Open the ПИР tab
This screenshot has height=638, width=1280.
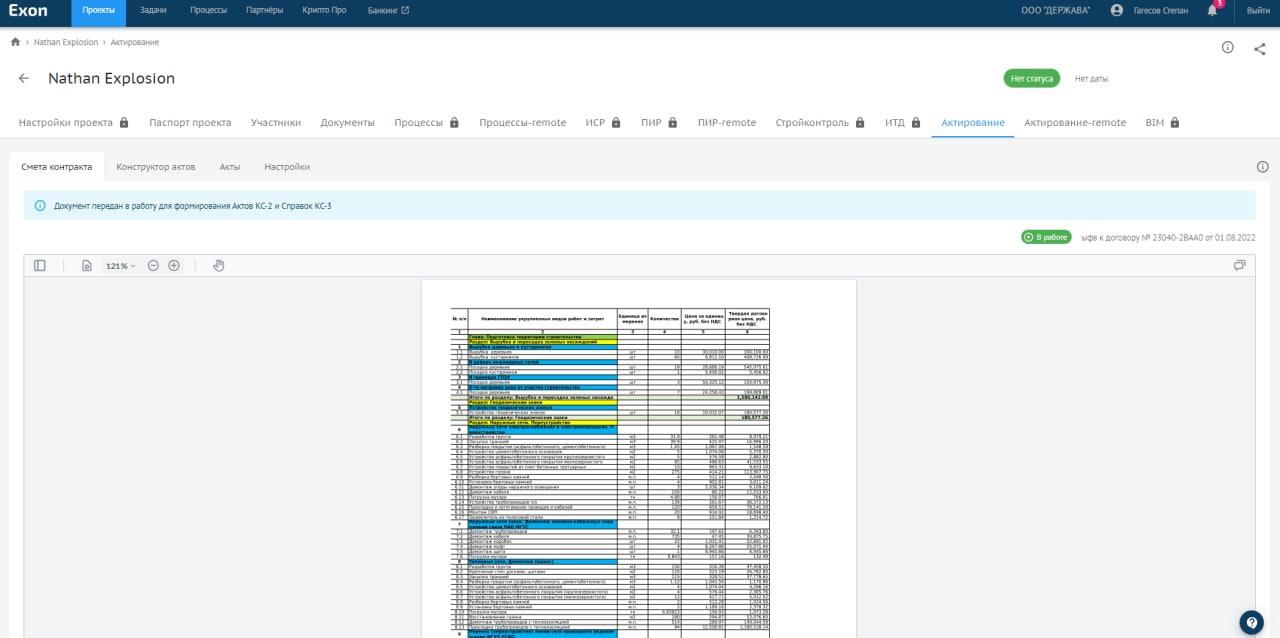tap(659, 123)
